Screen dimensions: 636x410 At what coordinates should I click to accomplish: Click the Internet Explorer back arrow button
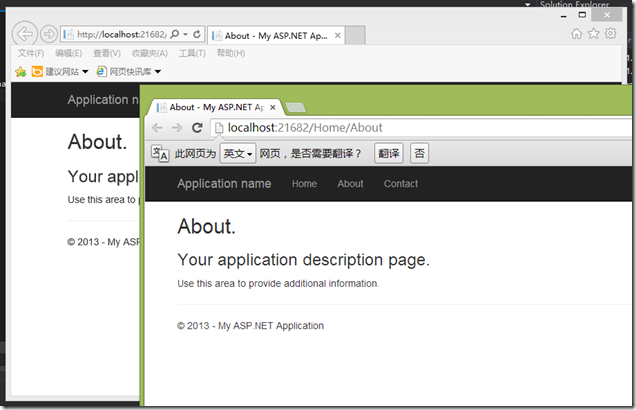[26, 35]
